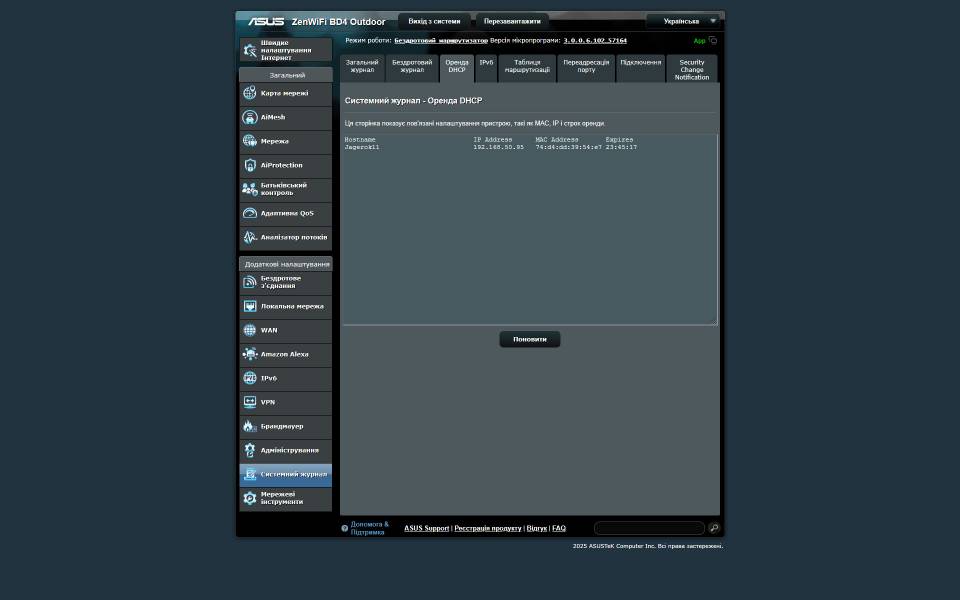Viewport: 960px width, 600px height.
Task: Click the VPN sidebar icon
Action: pos(250,402)
